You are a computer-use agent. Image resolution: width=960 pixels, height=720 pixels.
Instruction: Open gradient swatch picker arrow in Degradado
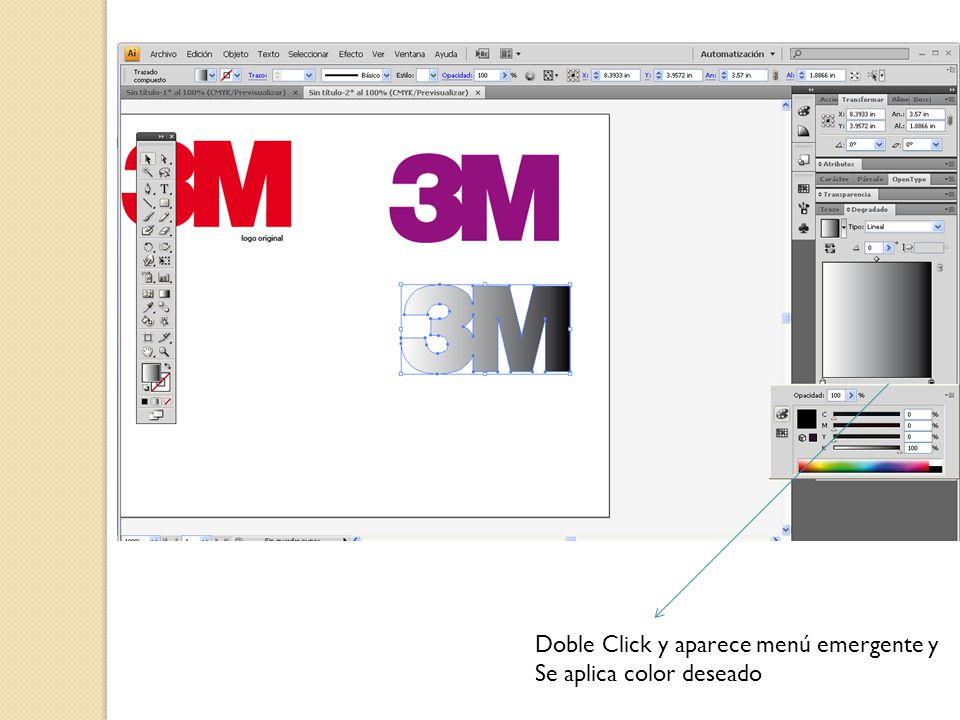click(844, 227)
